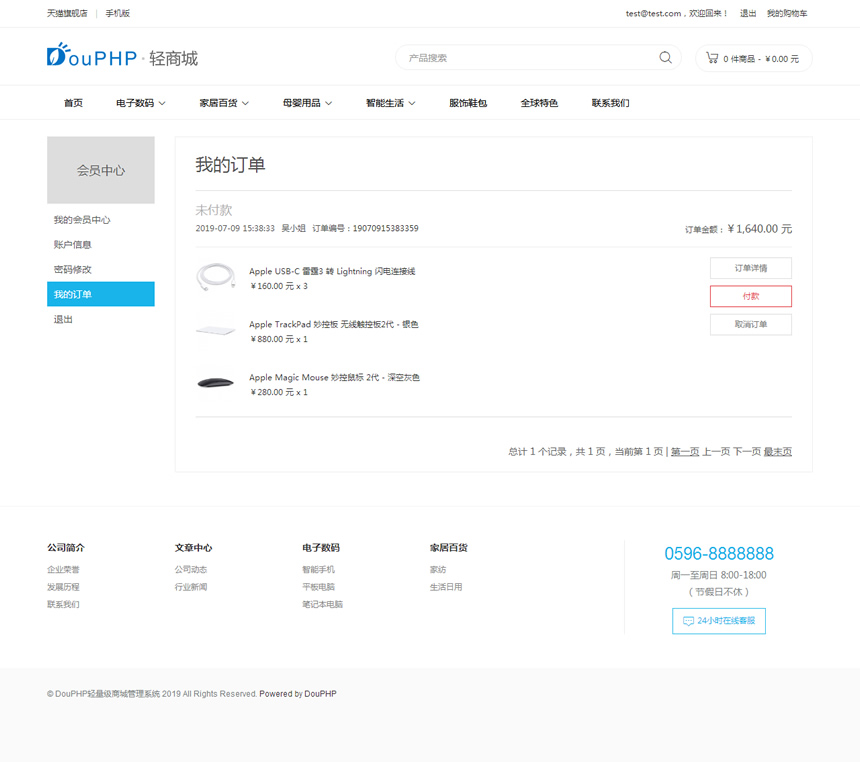Open footer 行业新闻 link

[x=191, y=587]
